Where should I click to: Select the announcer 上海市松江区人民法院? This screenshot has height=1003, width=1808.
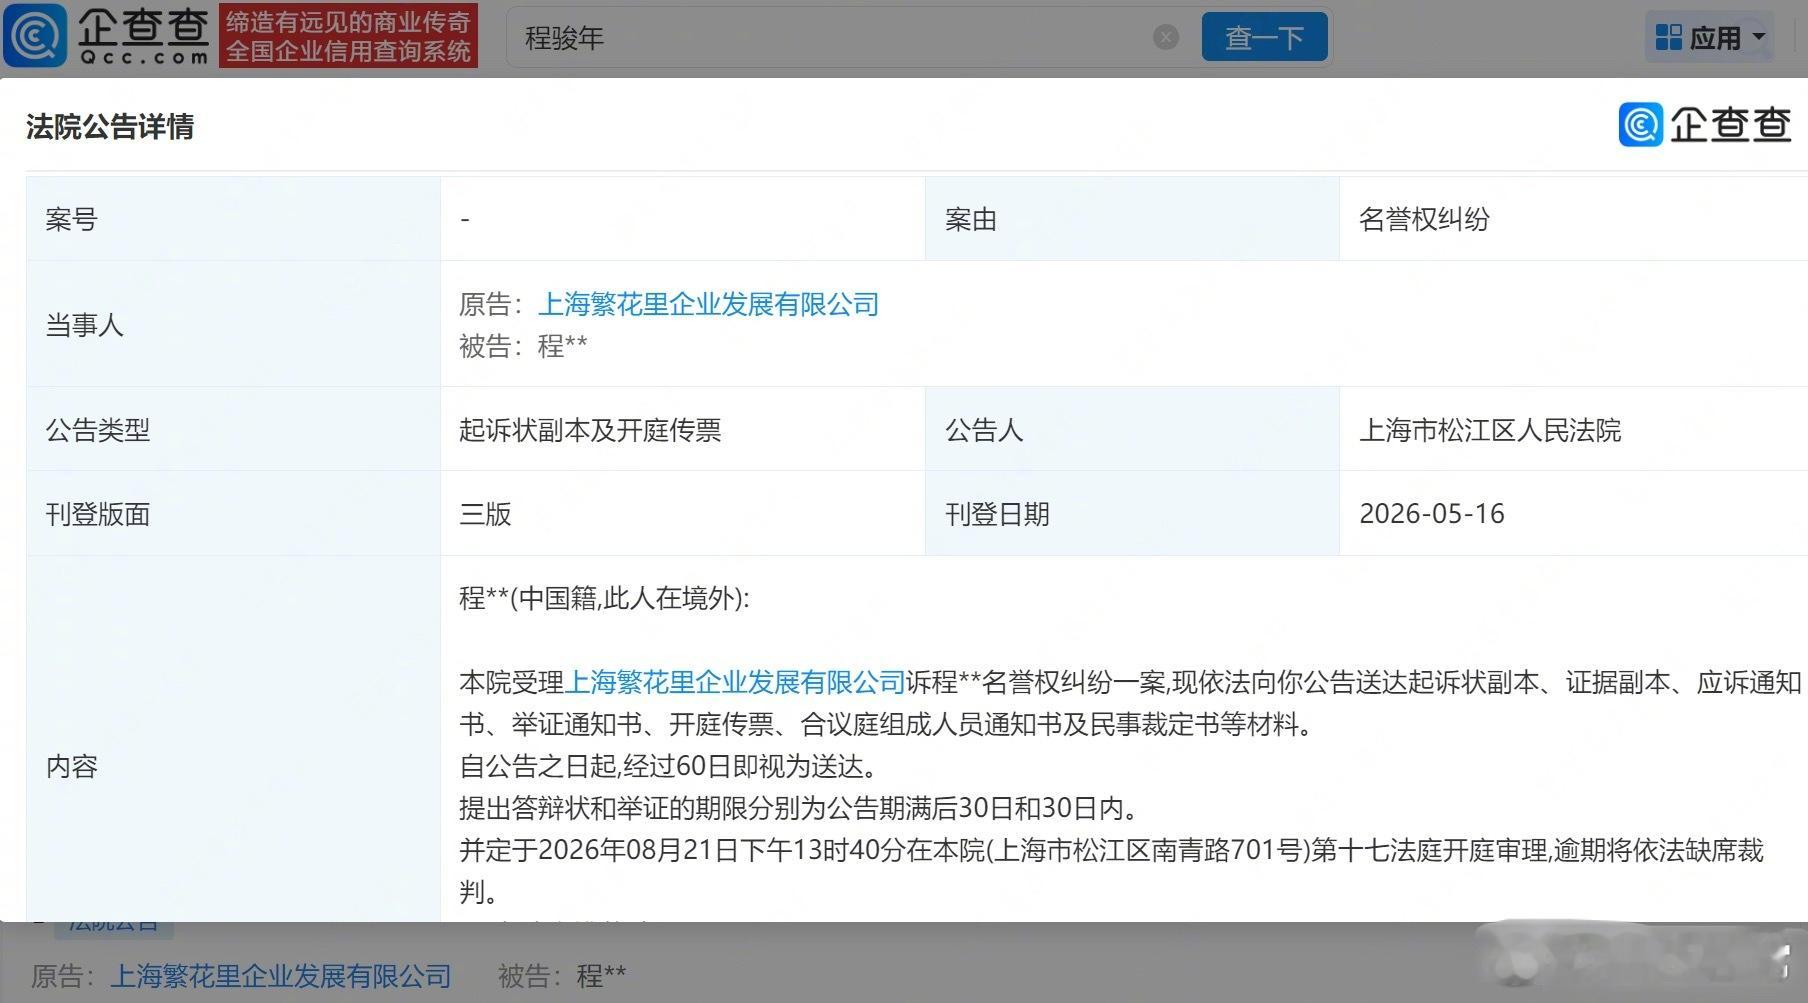click(x=1490, y=430)
